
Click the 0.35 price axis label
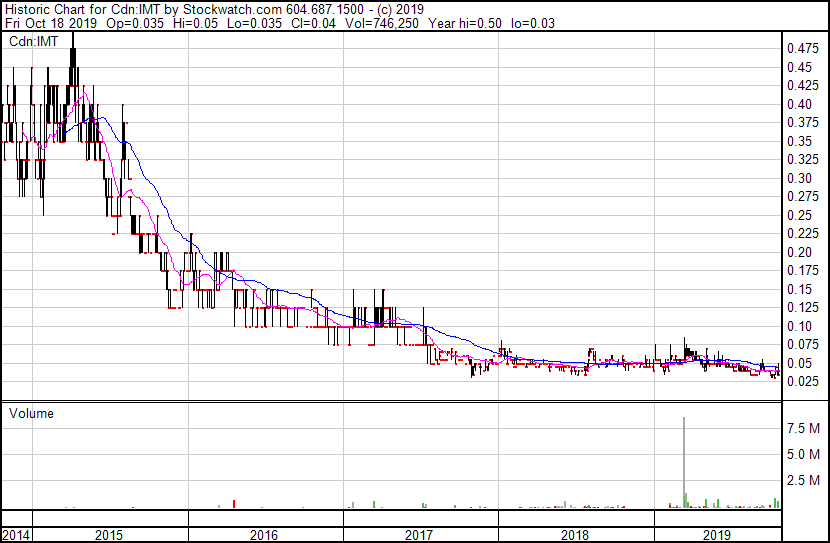799,141
